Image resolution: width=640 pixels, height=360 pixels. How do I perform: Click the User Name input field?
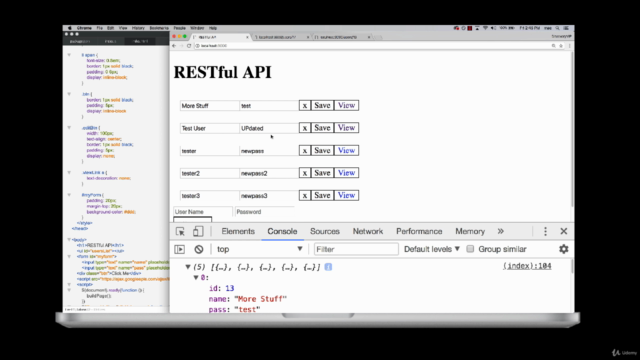(203, 212)
